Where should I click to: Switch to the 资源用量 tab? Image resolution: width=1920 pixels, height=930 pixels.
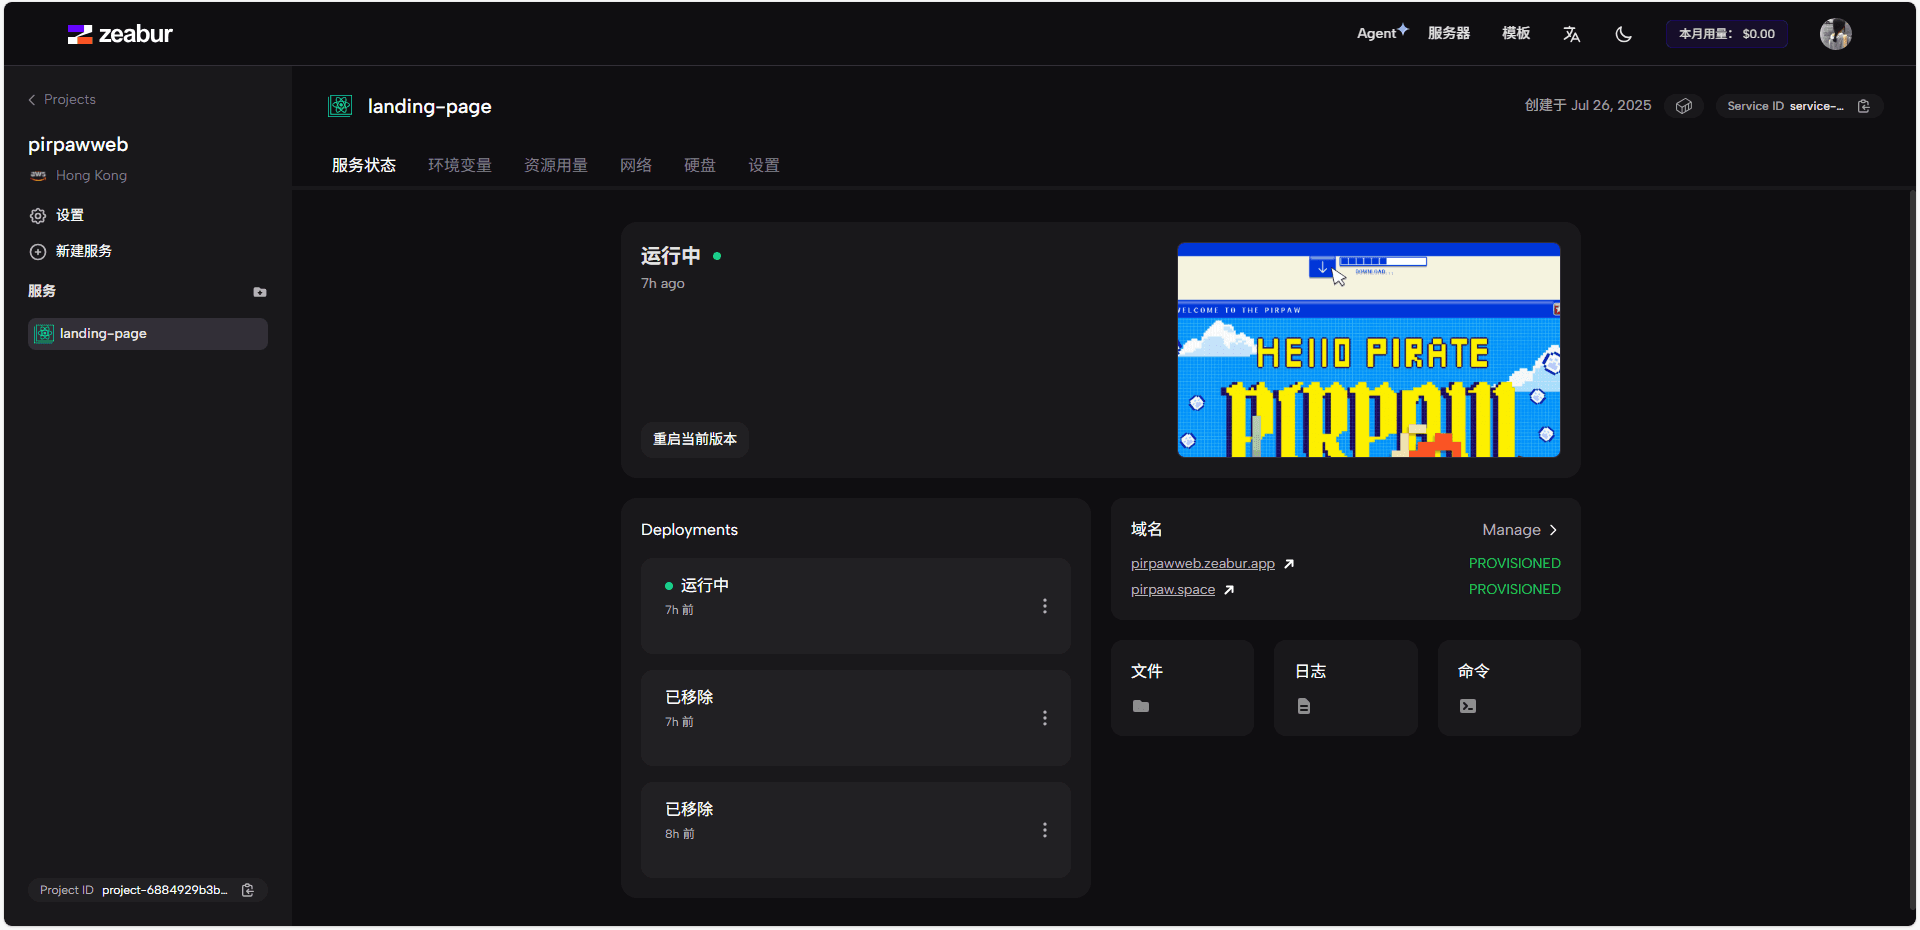[556, 165]
